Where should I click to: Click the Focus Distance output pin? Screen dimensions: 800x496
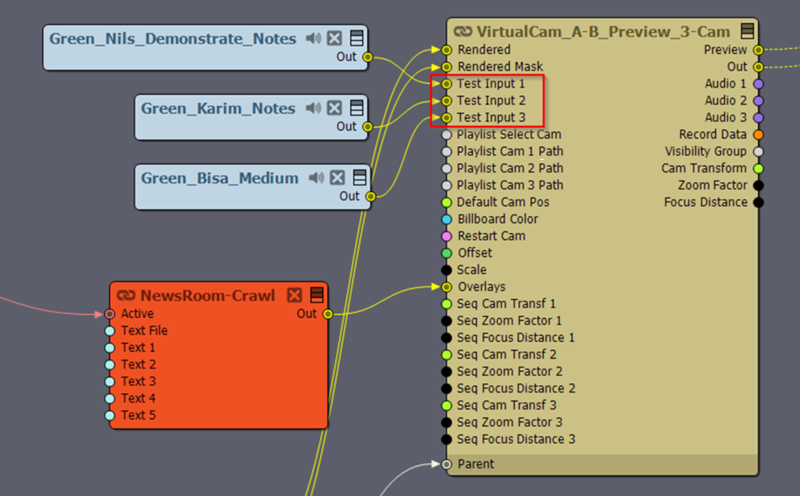(759, 203)
